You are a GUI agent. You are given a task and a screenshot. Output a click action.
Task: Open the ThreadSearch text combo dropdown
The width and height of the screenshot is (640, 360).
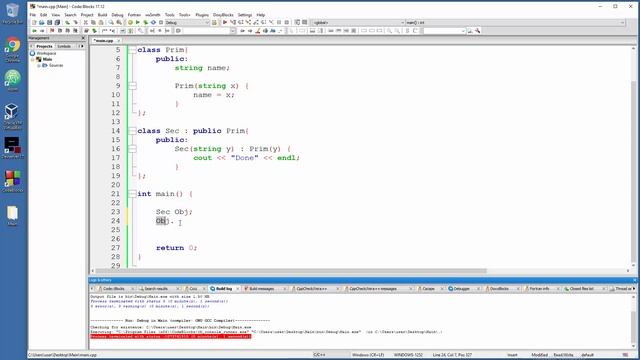463,31
